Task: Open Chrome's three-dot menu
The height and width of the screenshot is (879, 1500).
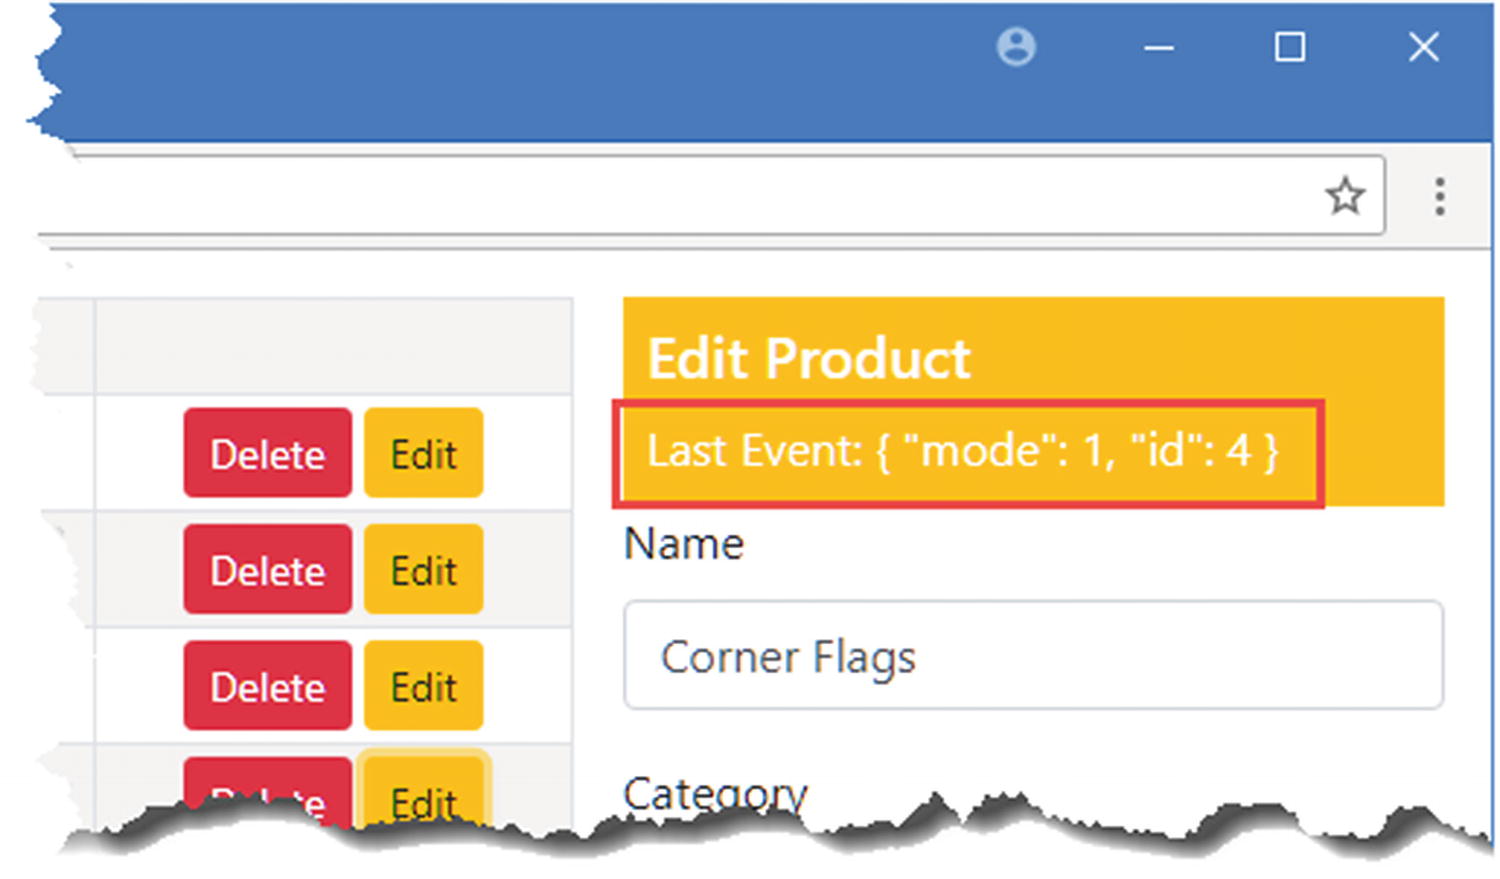Action: 1439,196
